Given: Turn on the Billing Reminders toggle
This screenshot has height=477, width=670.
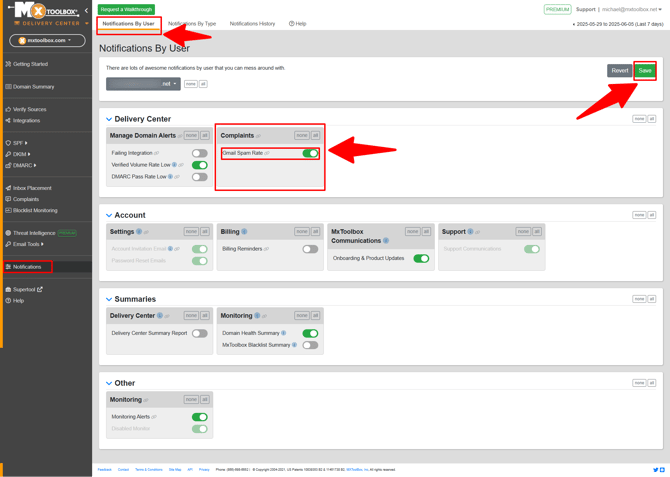Looking at the screenshot, I should point(310,249).
